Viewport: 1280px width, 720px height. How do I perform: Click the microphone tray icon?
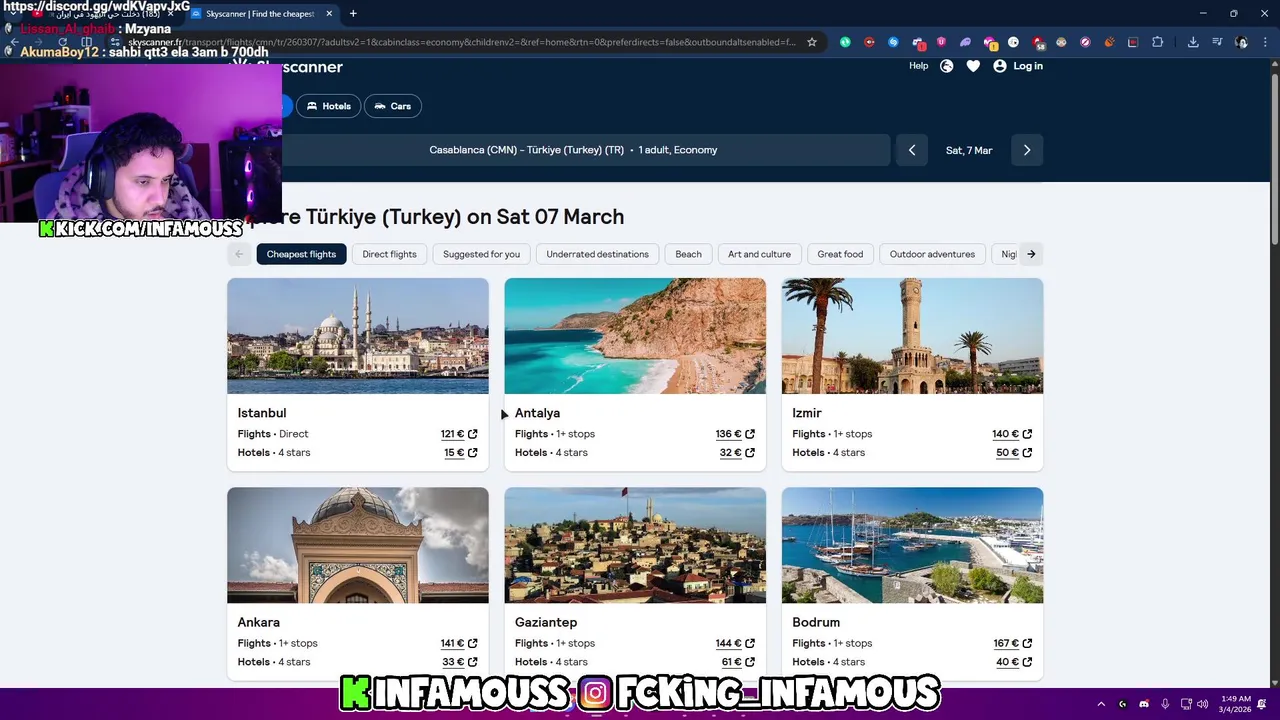1165,704
